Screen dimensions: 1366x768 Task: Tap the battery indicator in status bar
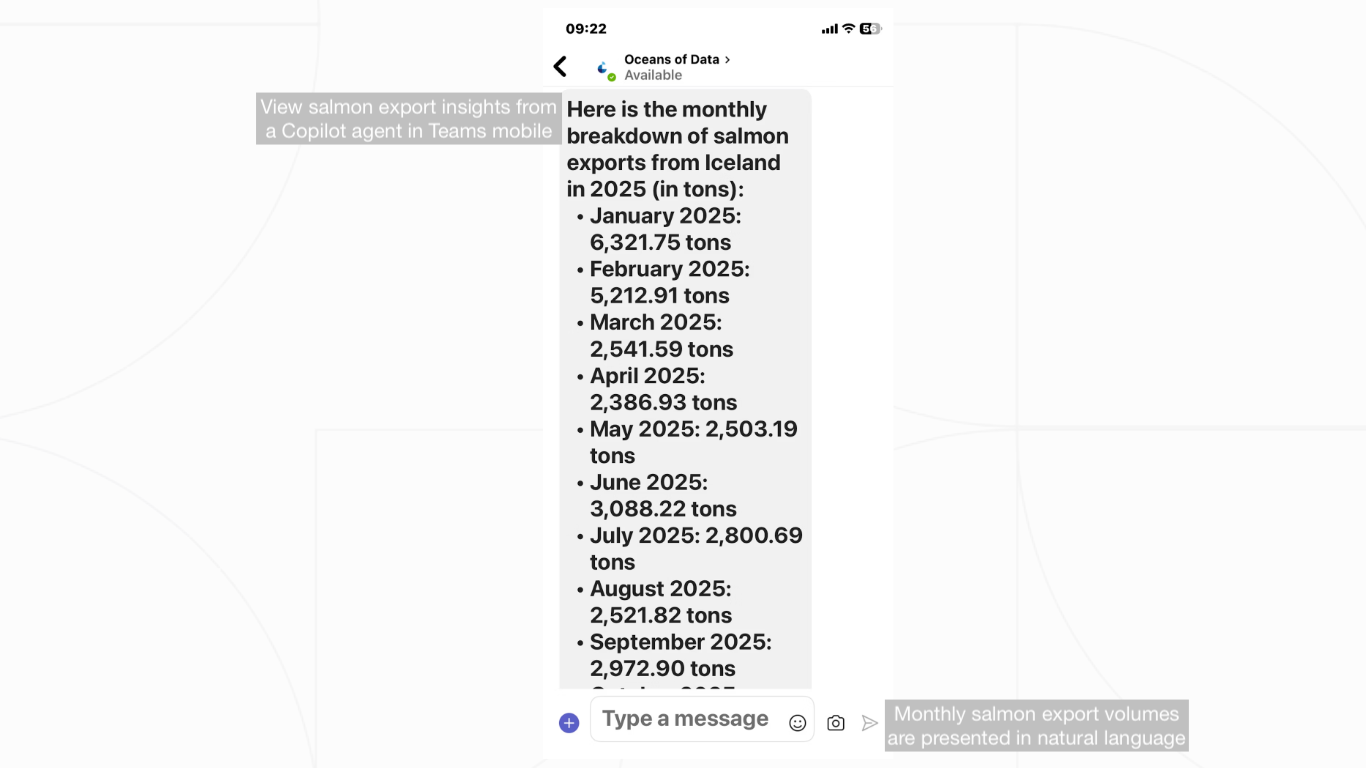(871, 29)
